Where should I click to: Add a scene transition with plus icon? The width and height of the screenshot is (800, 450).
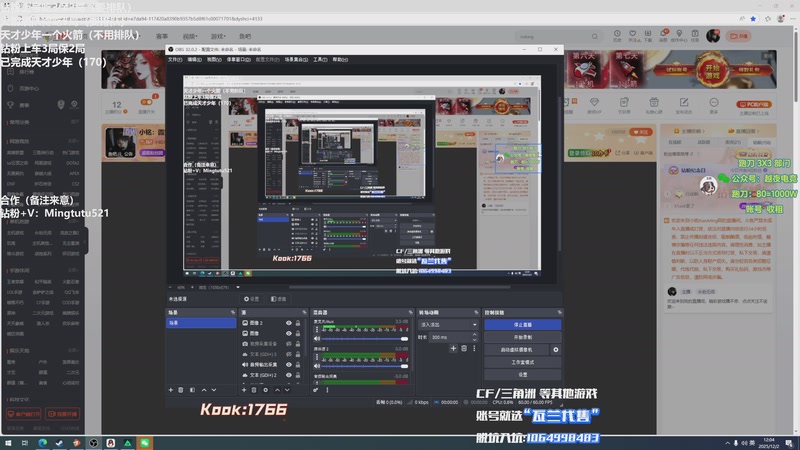coord(453,348)
